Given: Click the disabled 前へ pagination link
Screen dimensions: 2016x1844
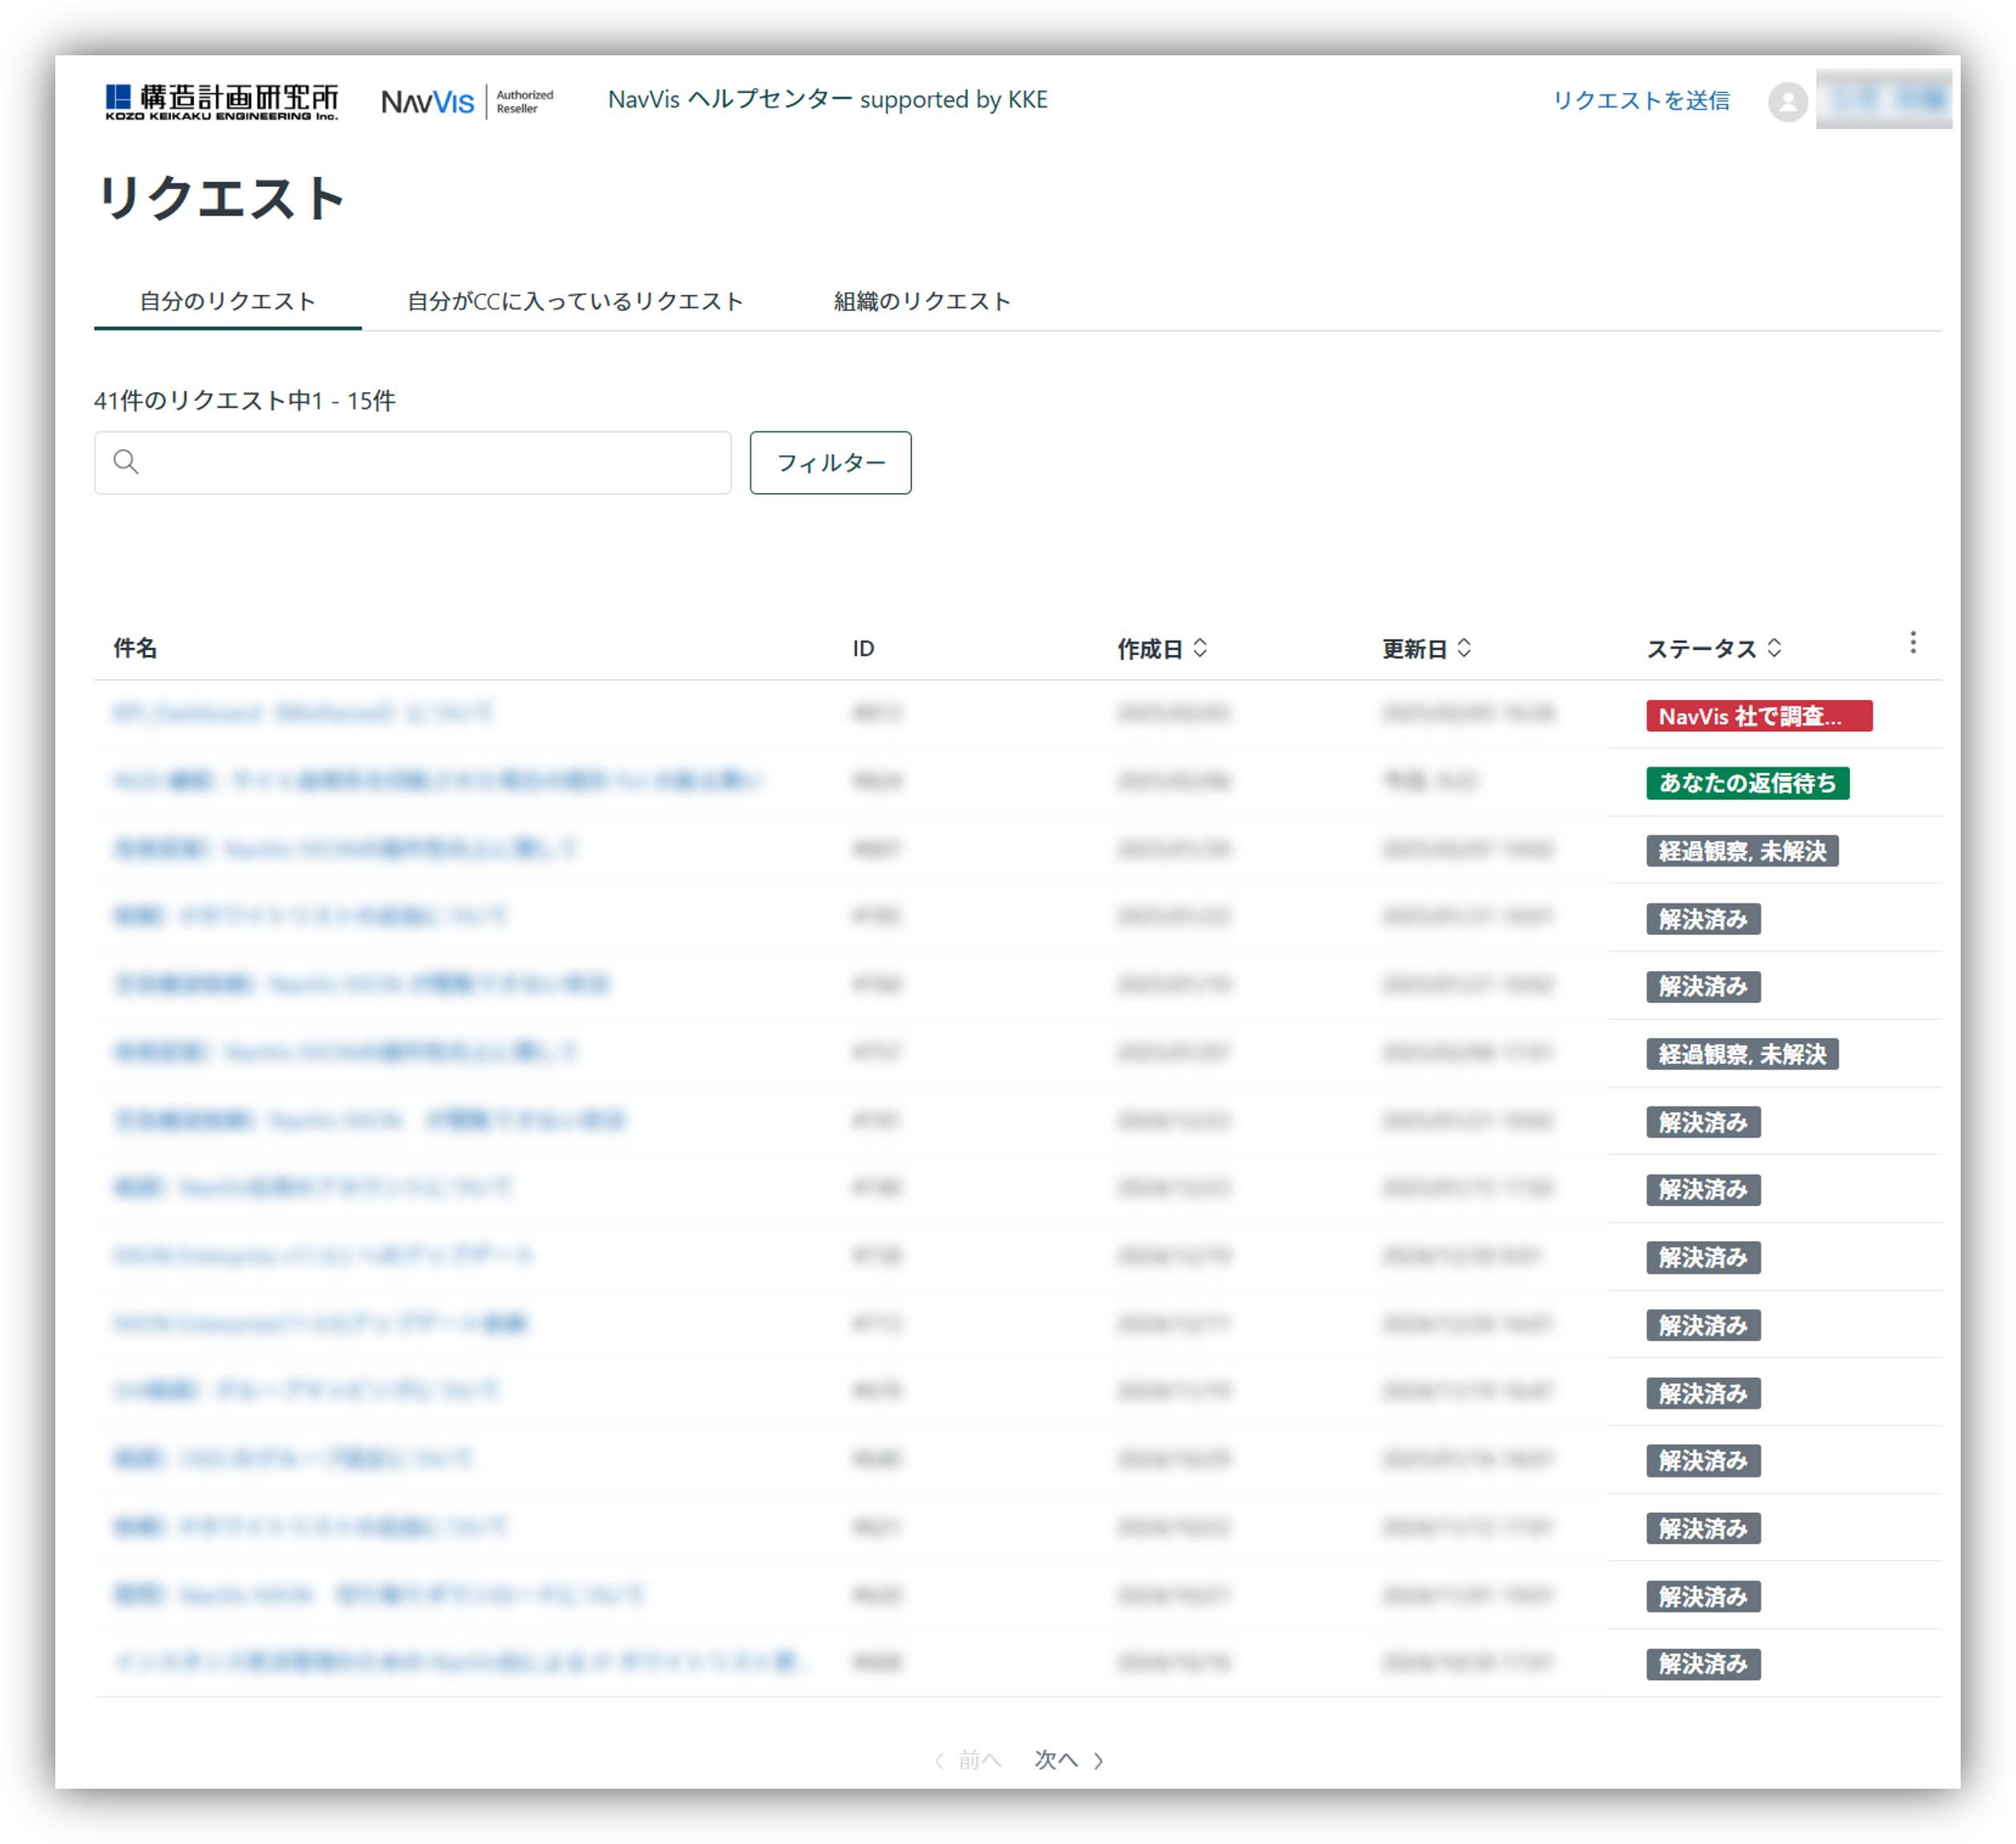Looking at the screenshot, I should pos(967,1760).
